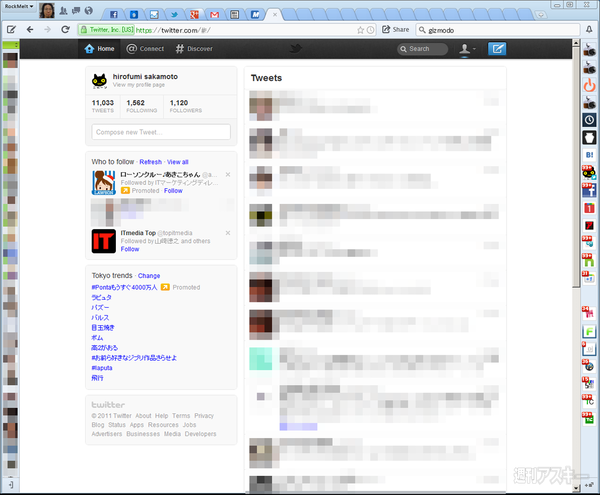Follow the promoted Lawson account
The image size is (600, 495).
point(173,191)
